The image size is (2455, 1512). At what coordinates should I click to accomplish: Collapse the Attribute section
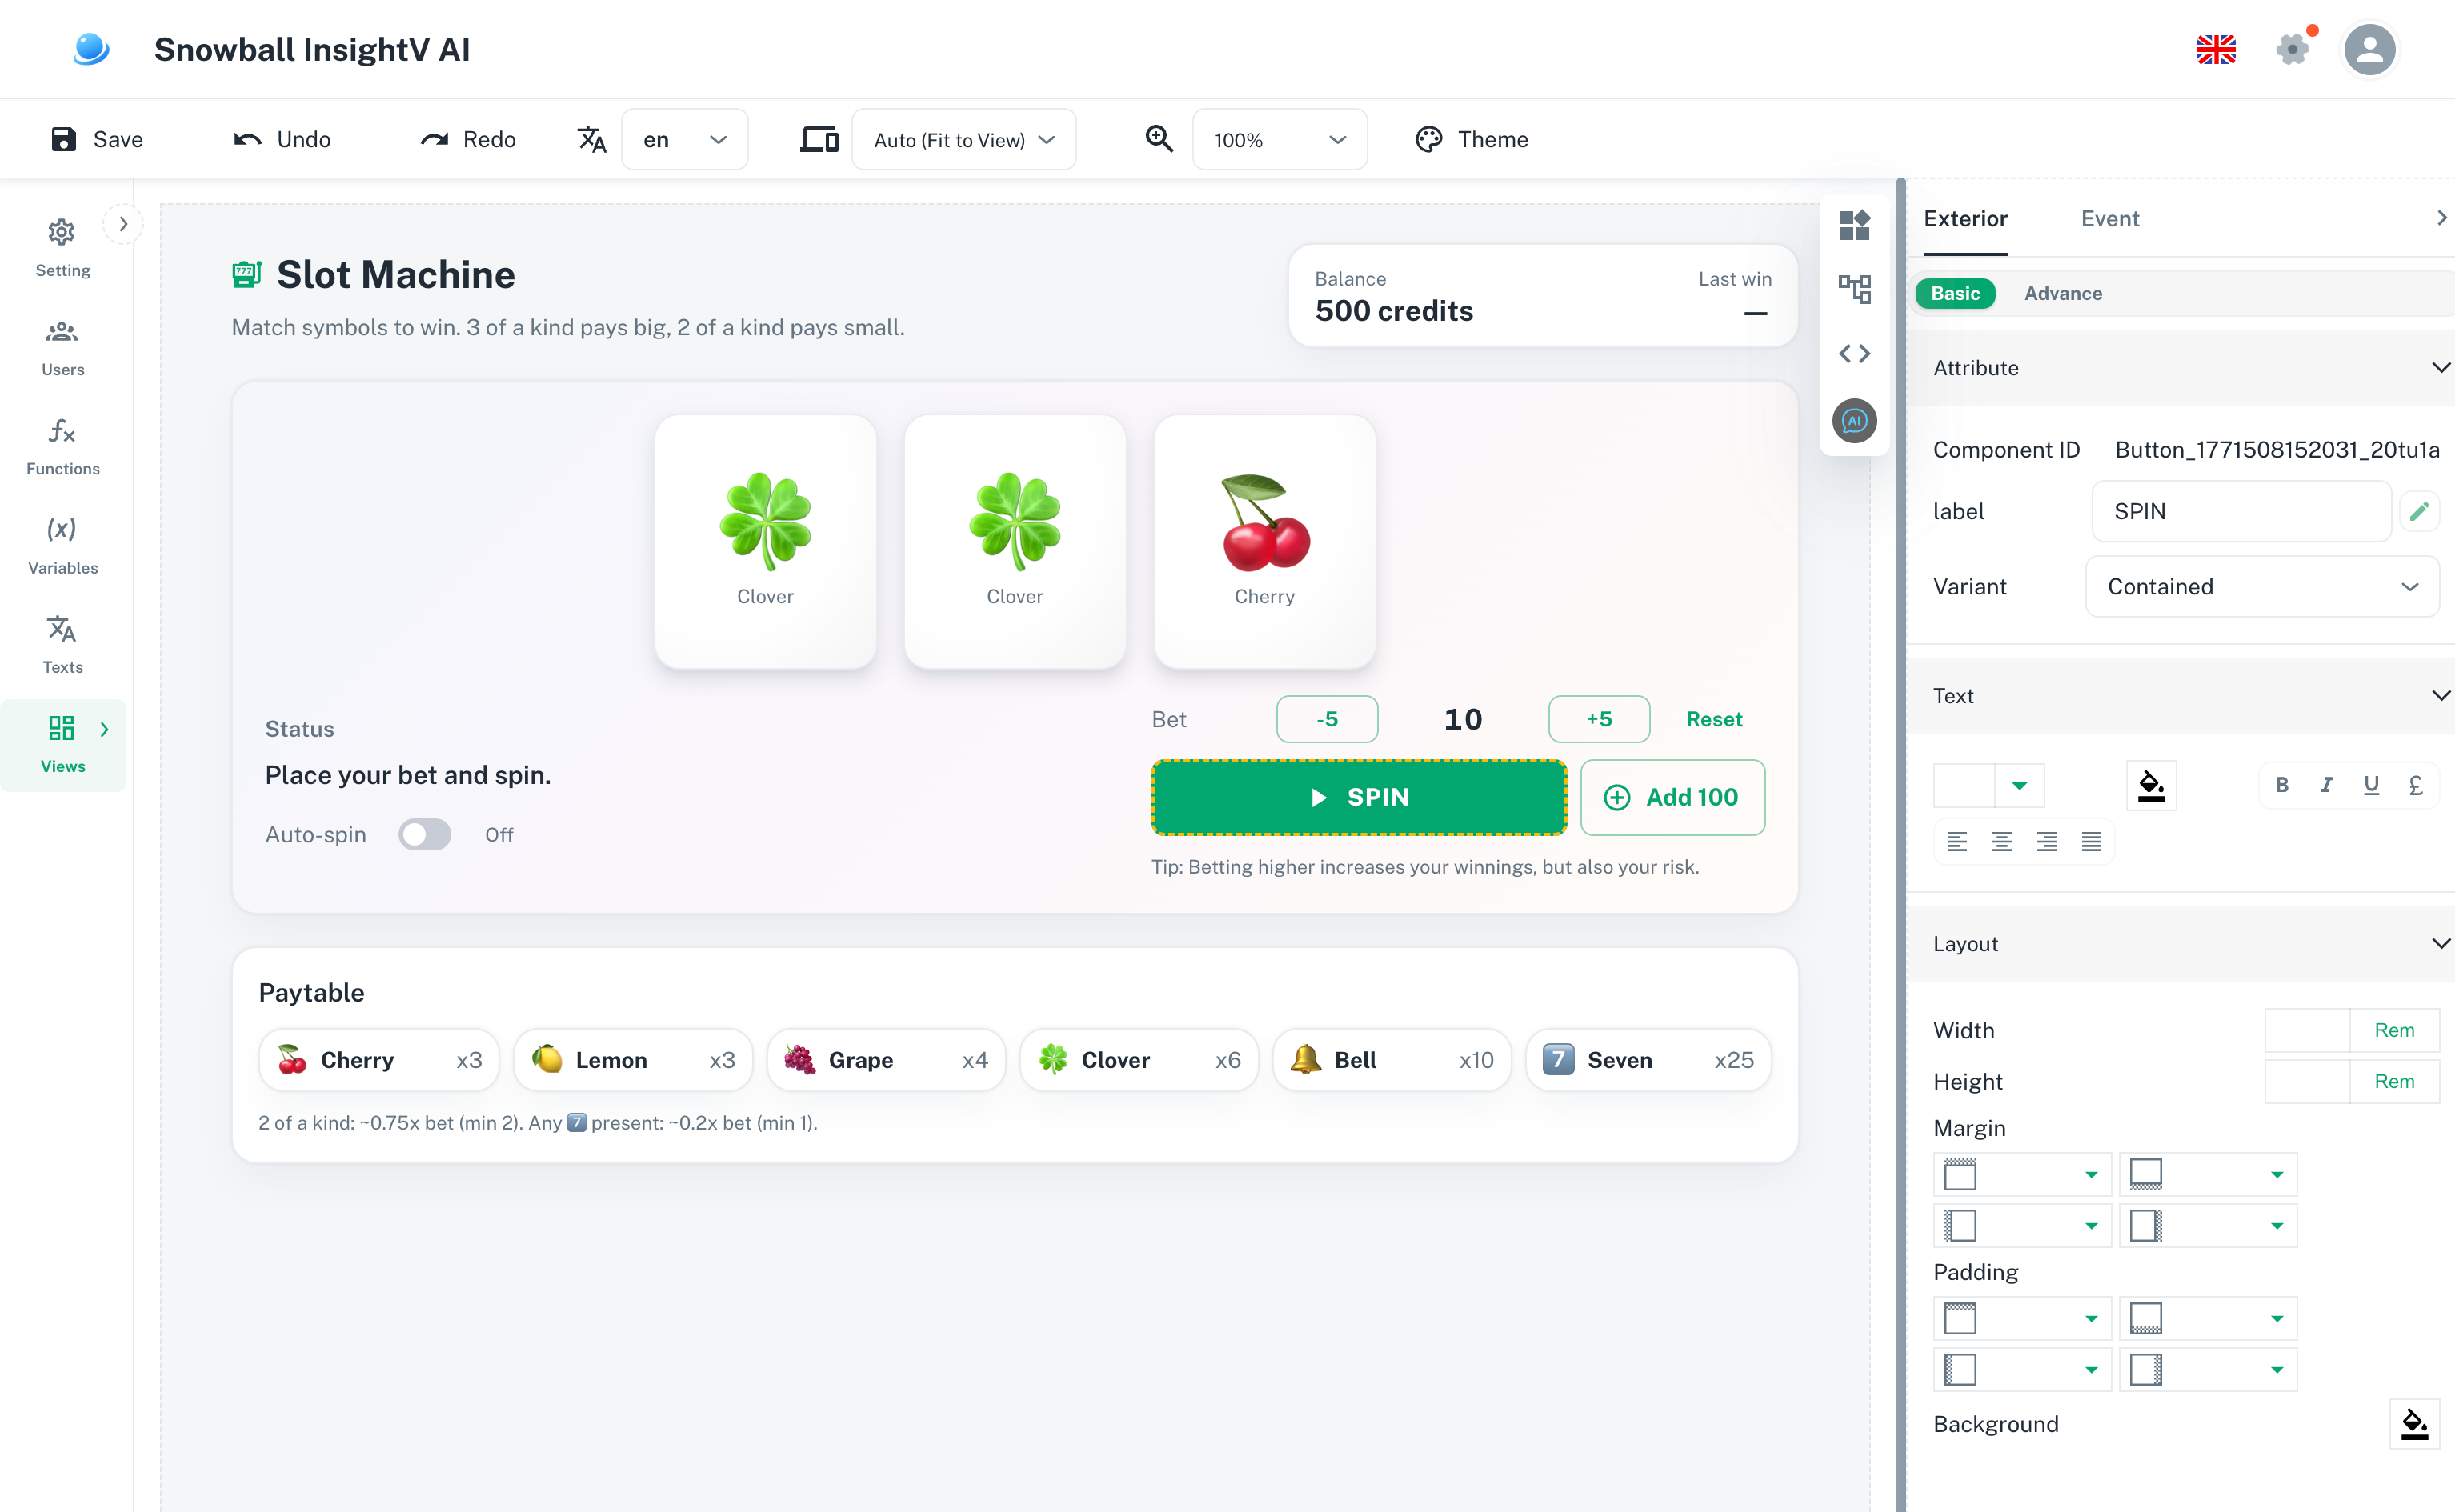click(2442, 367)
